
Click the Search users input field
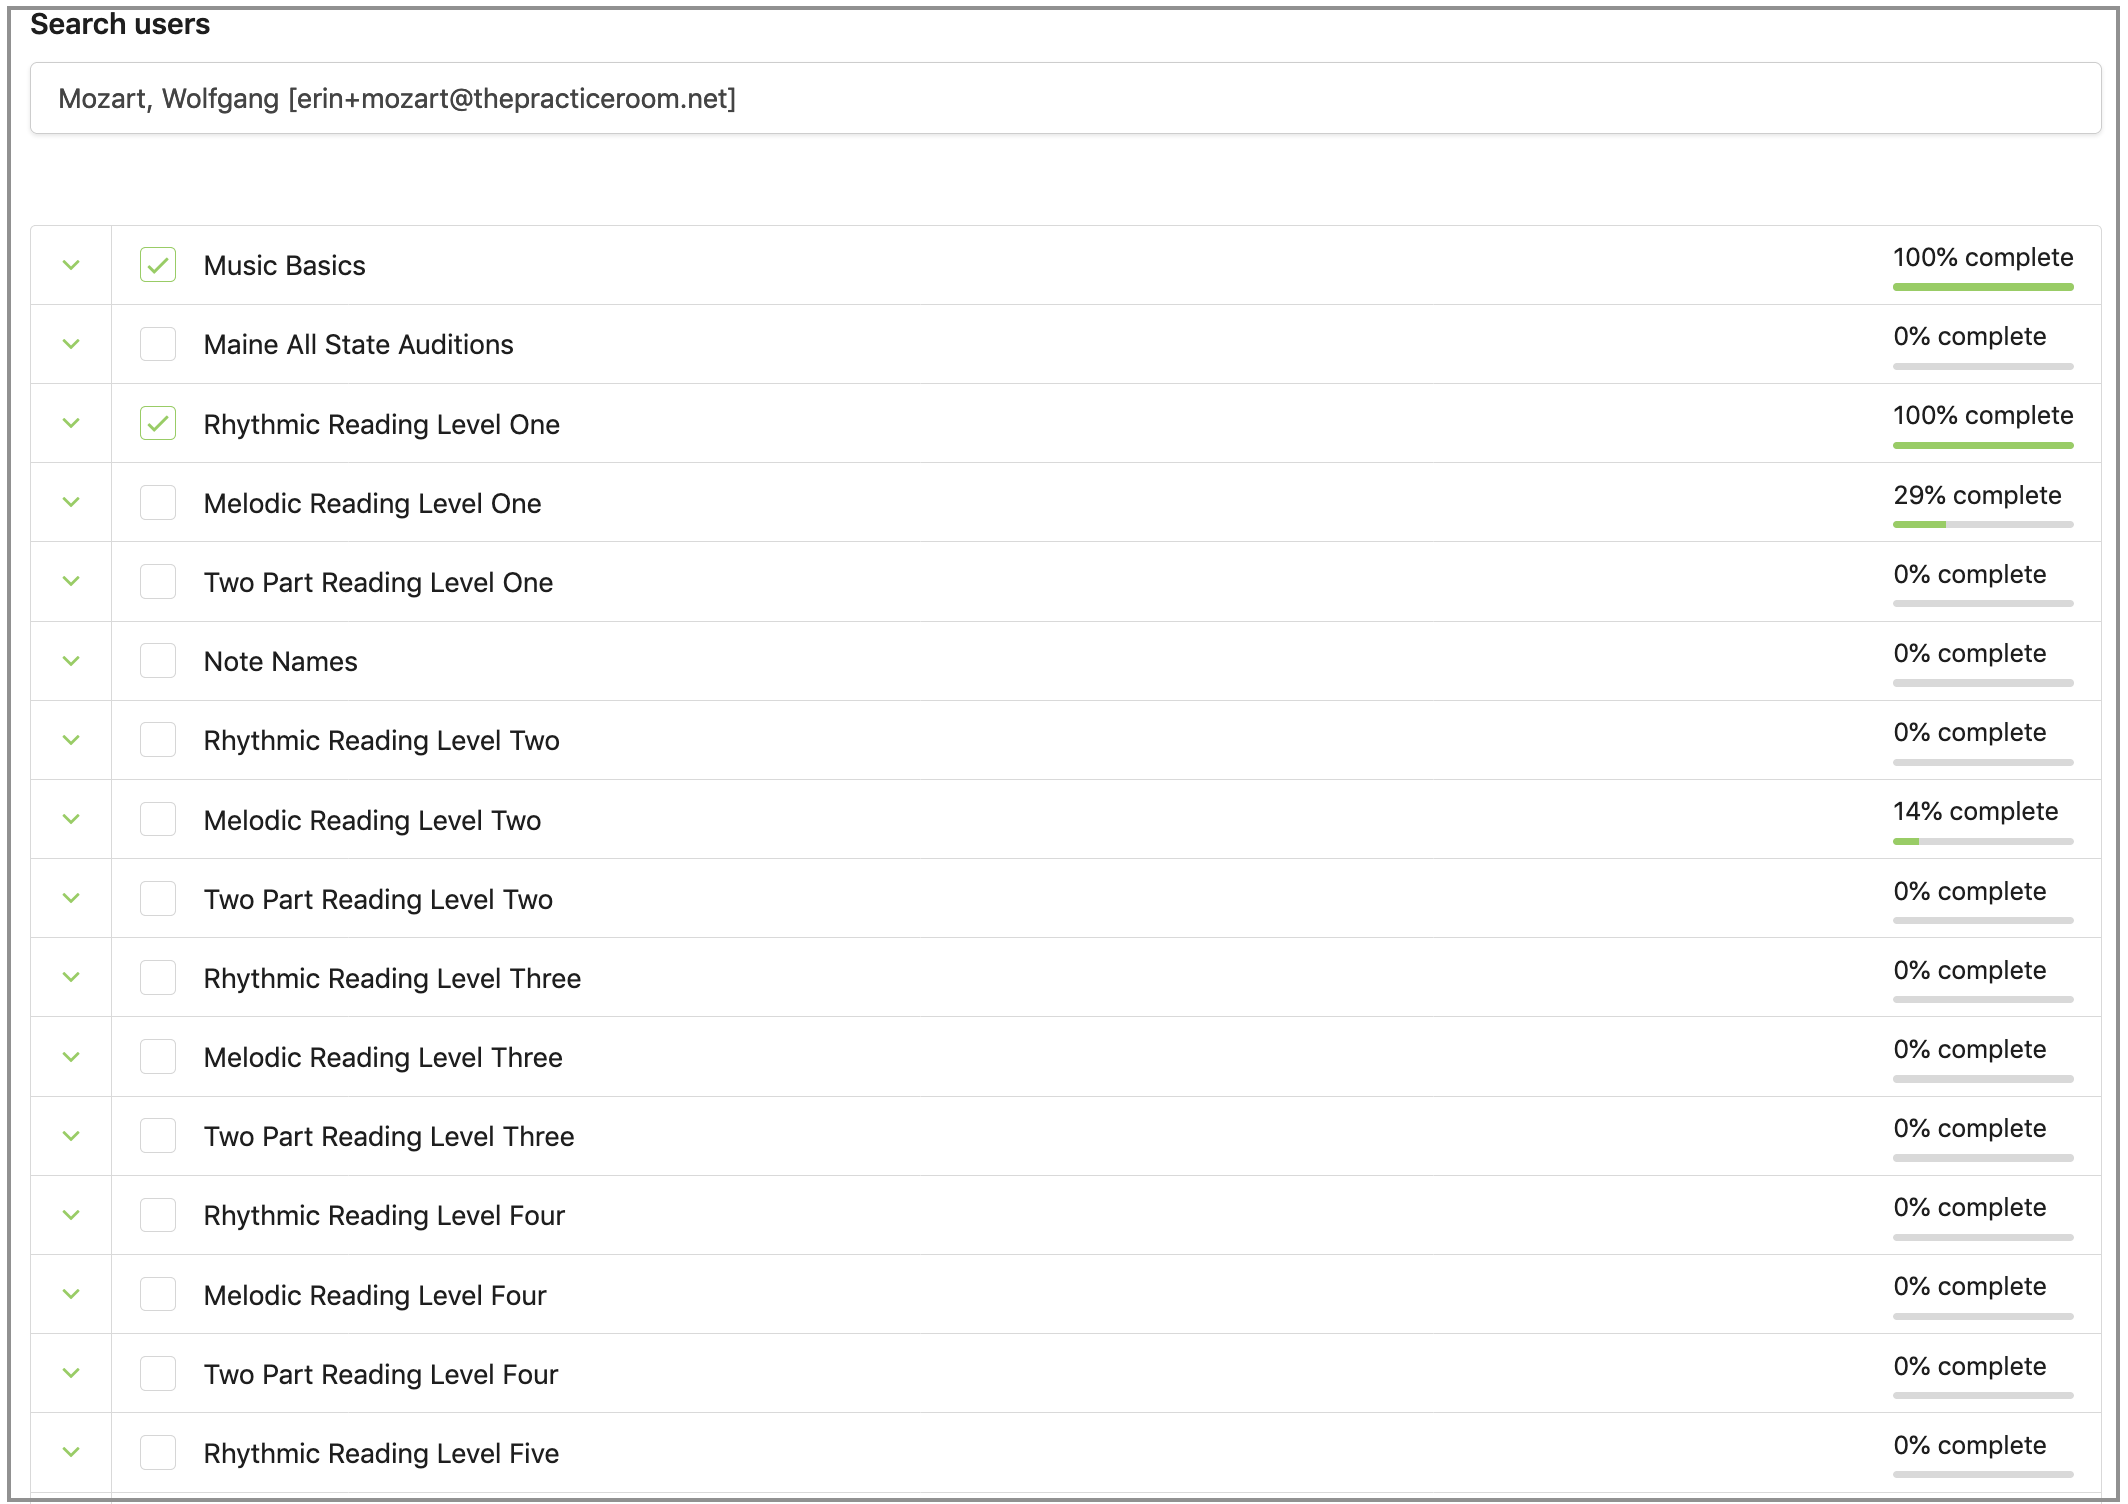coord(1065,98)
